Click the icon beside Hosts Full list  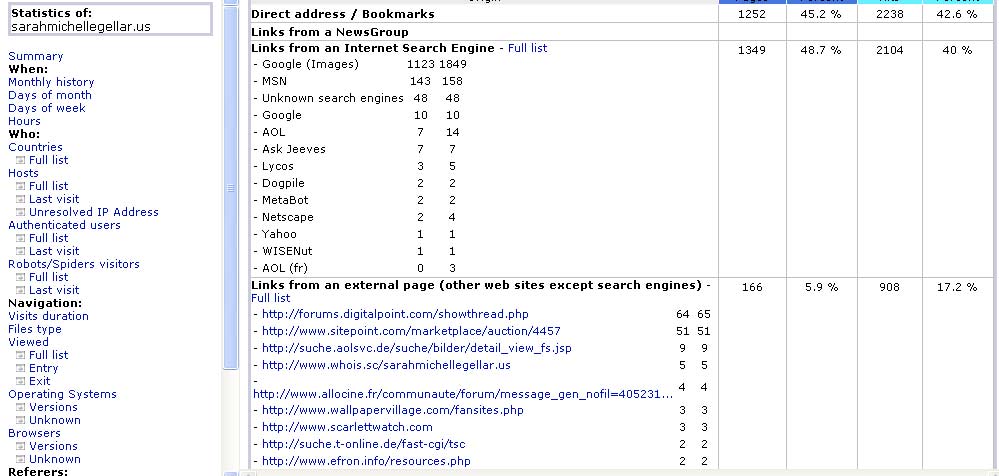point(20,186)
